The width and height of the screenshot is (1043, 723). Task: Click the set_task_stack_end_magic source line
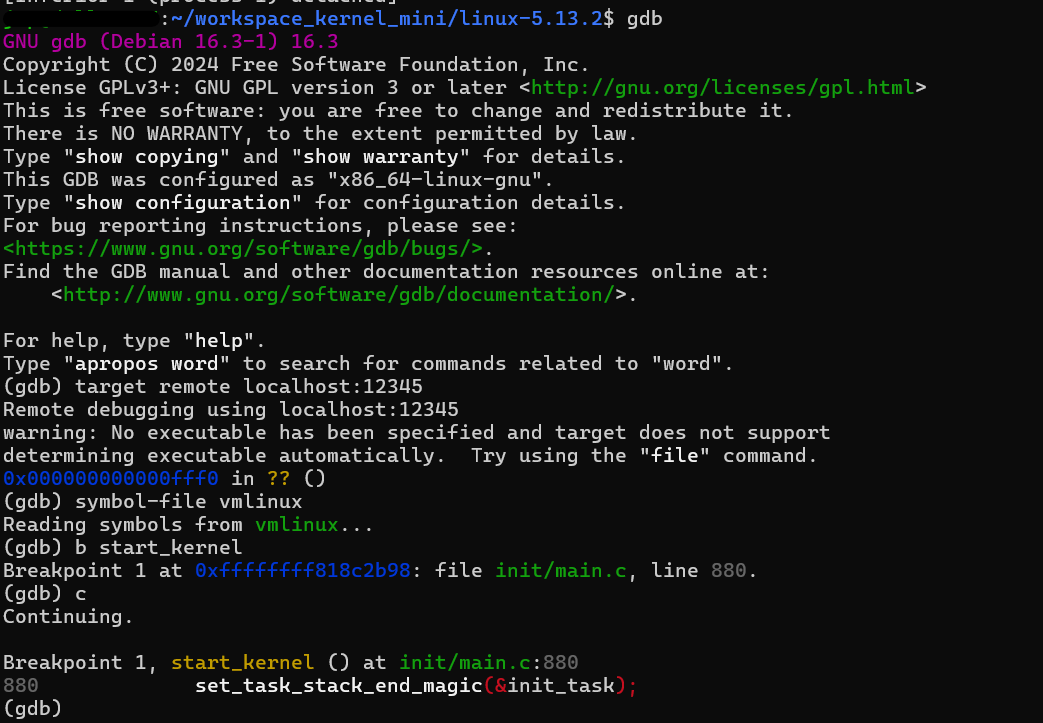[415, 686]
